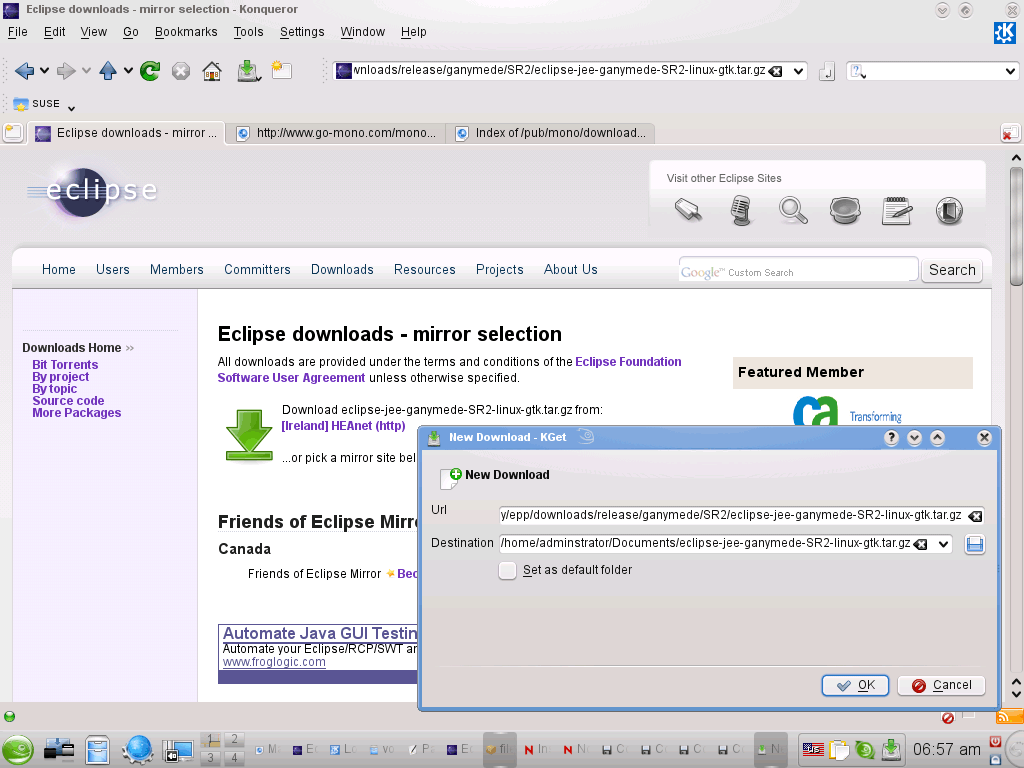
Task: Expand the Up button history dropdown
Action: click(x=128, y=71)
